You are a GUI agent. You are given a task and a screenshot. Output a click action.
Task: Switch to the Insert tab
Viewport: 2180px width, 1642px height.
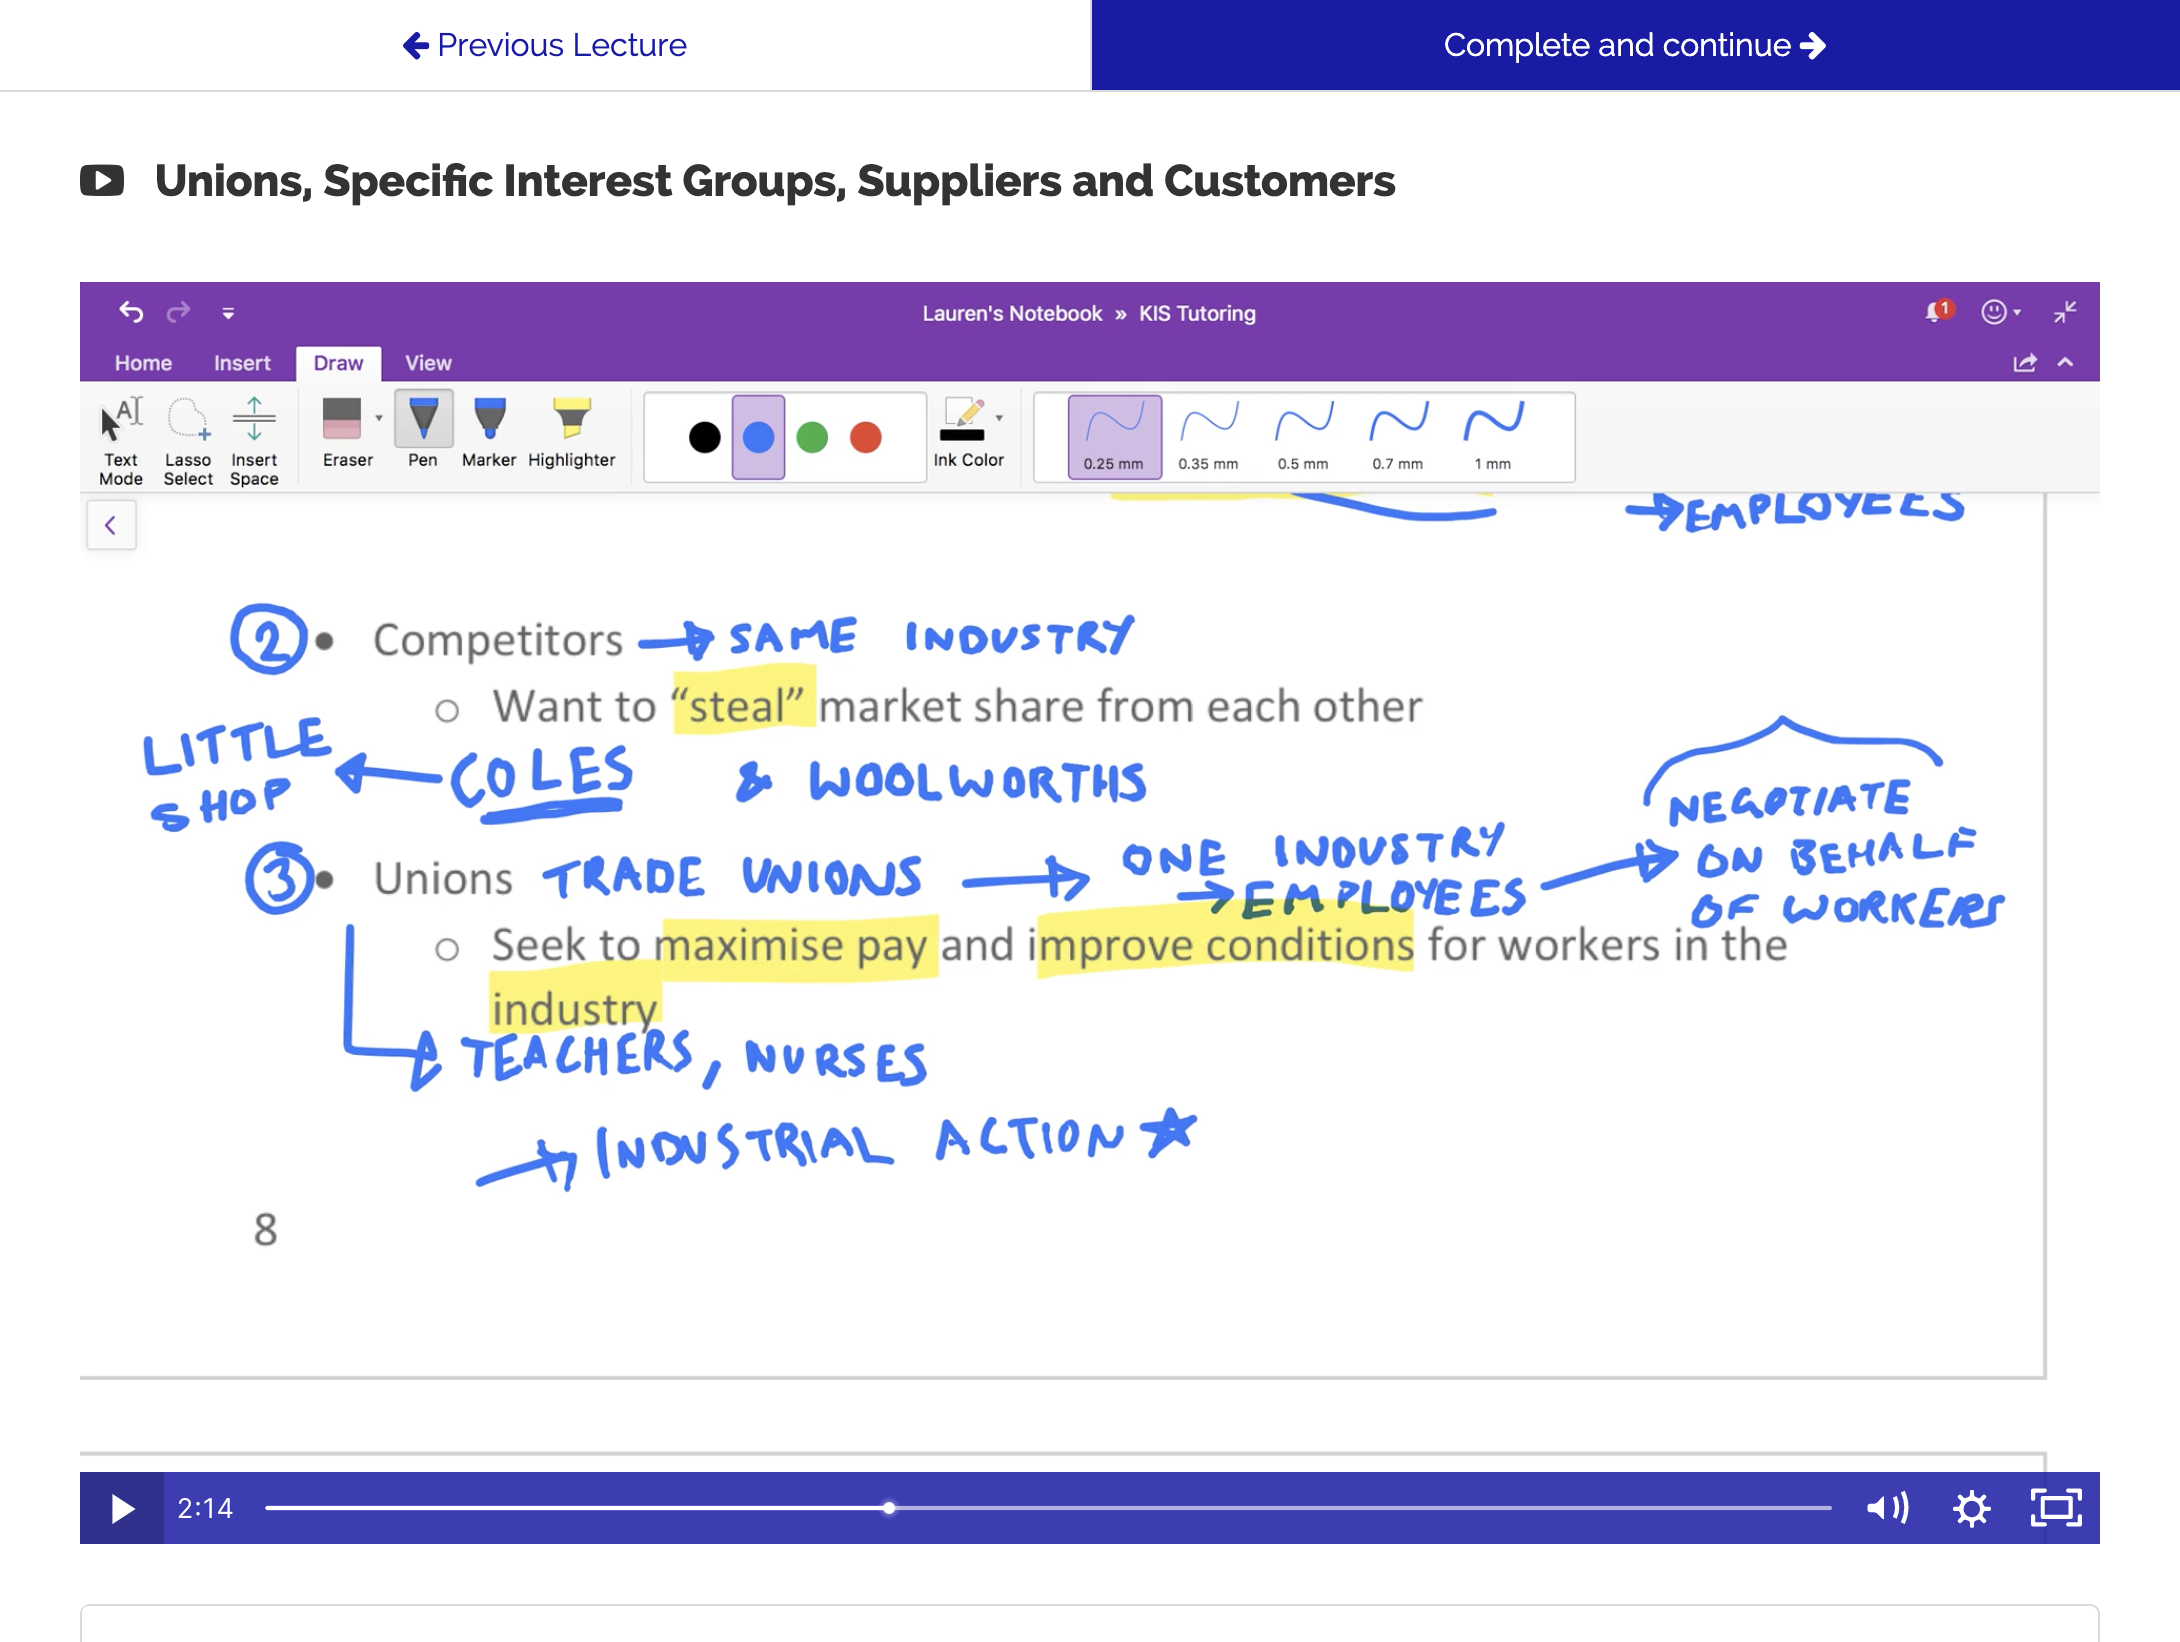[242, 363]
